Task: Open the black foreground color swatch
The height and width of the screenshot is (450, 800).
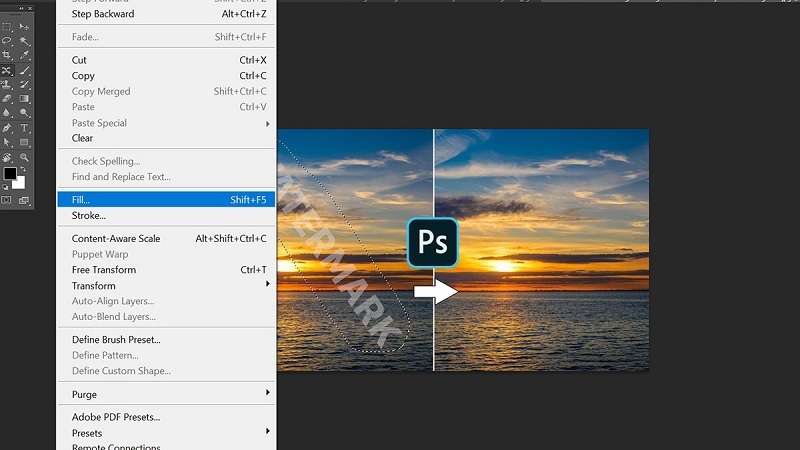Action: [x=9, y=174]
